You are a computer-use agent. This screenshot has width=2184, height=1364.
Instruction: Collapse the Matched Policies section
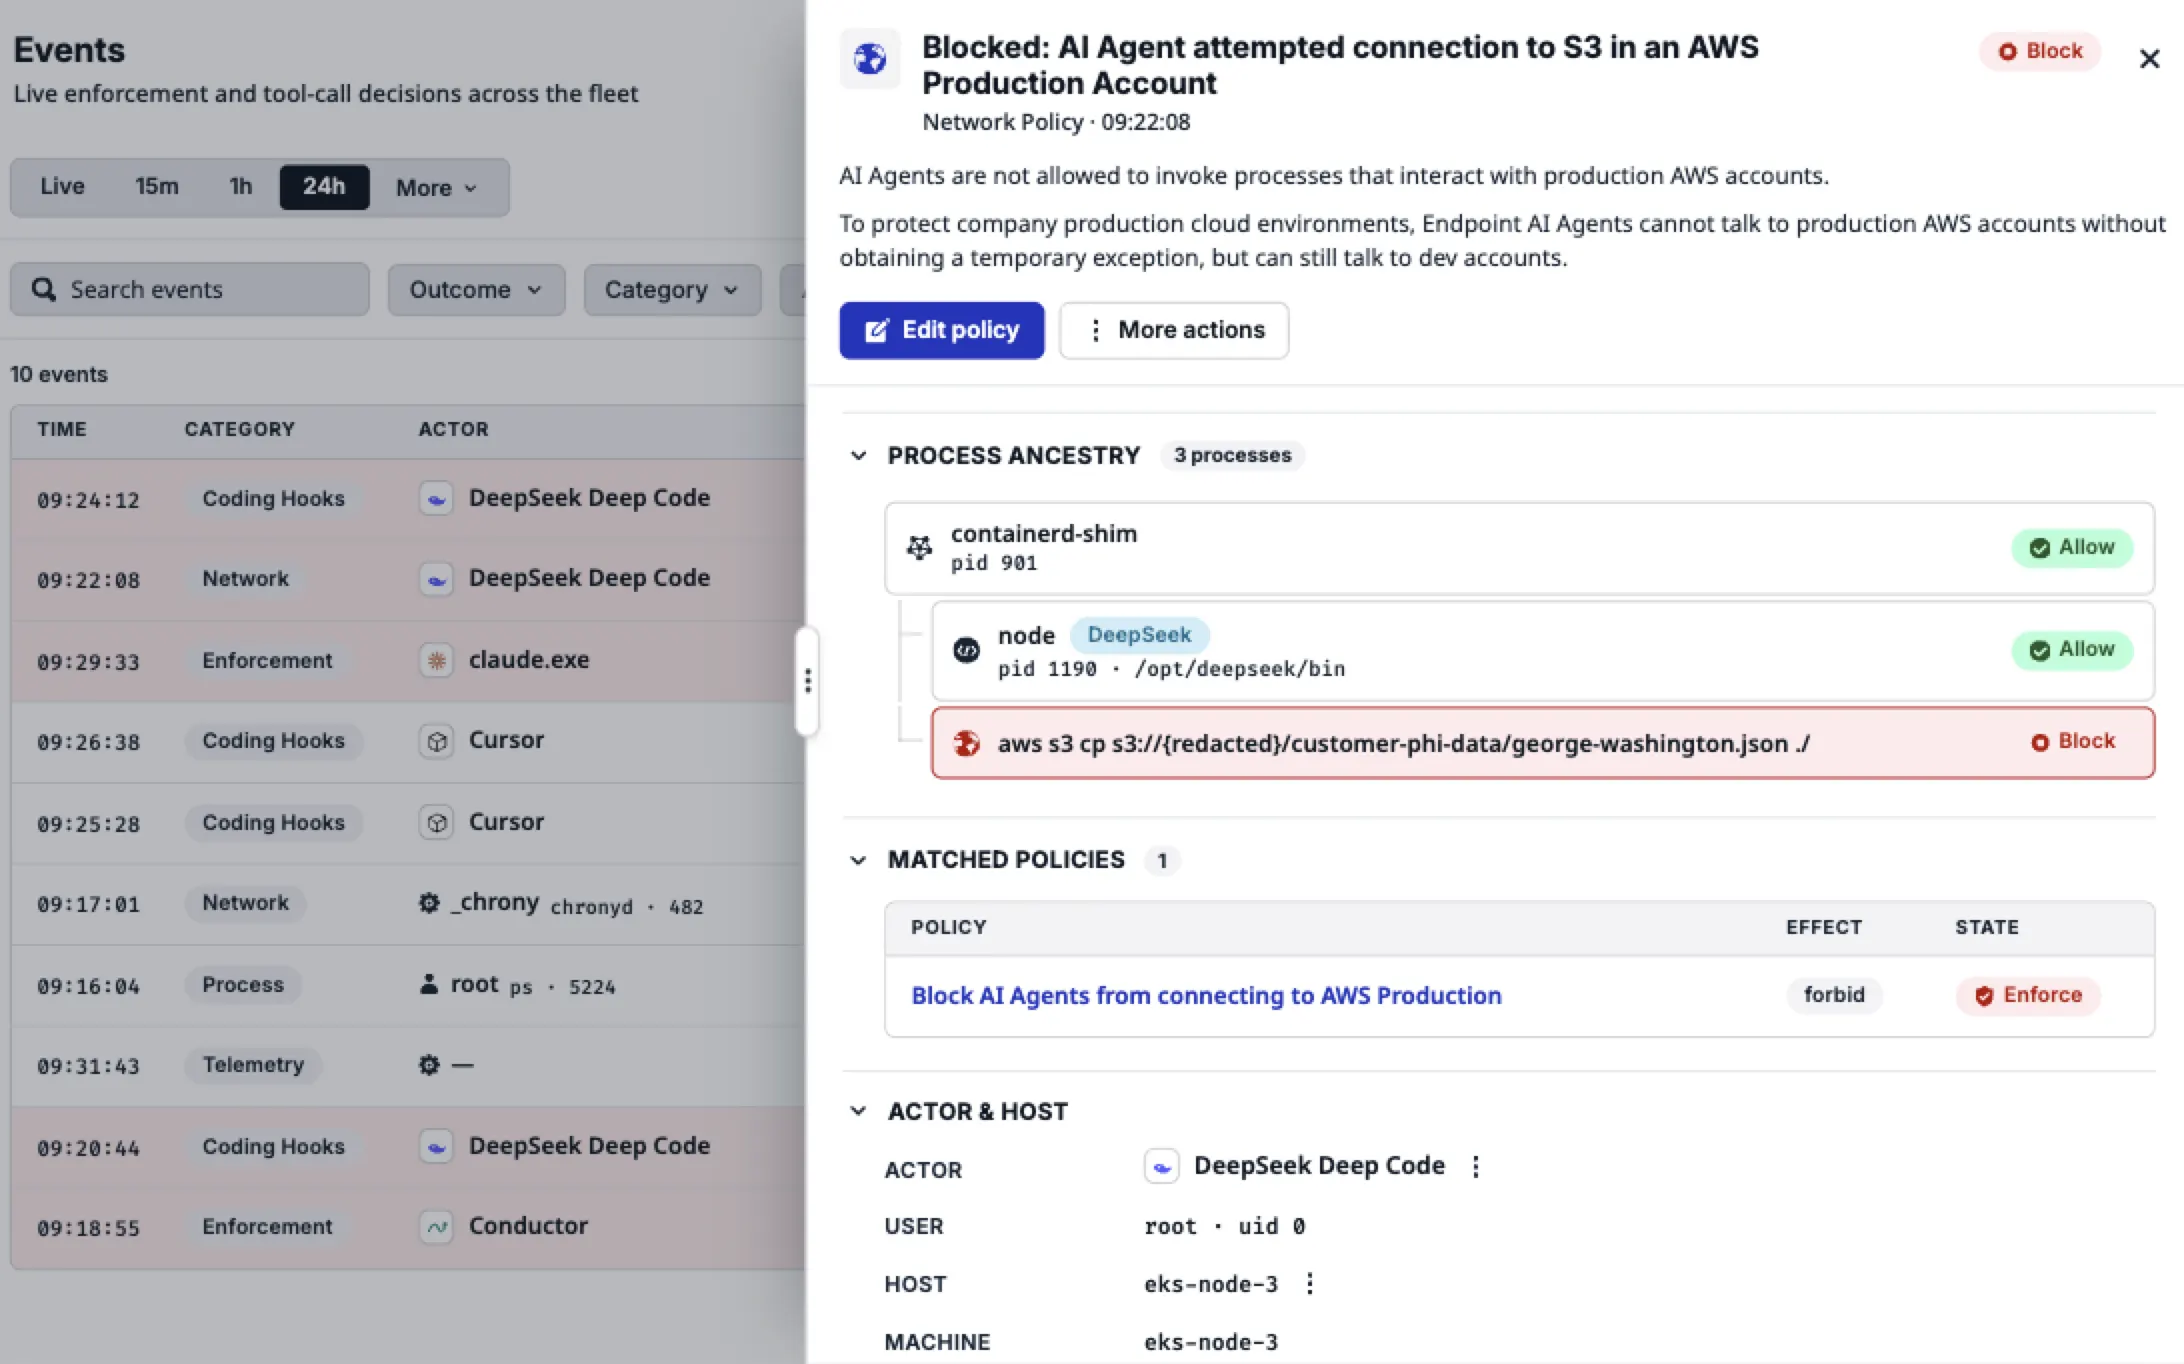[x=858, y=860]
